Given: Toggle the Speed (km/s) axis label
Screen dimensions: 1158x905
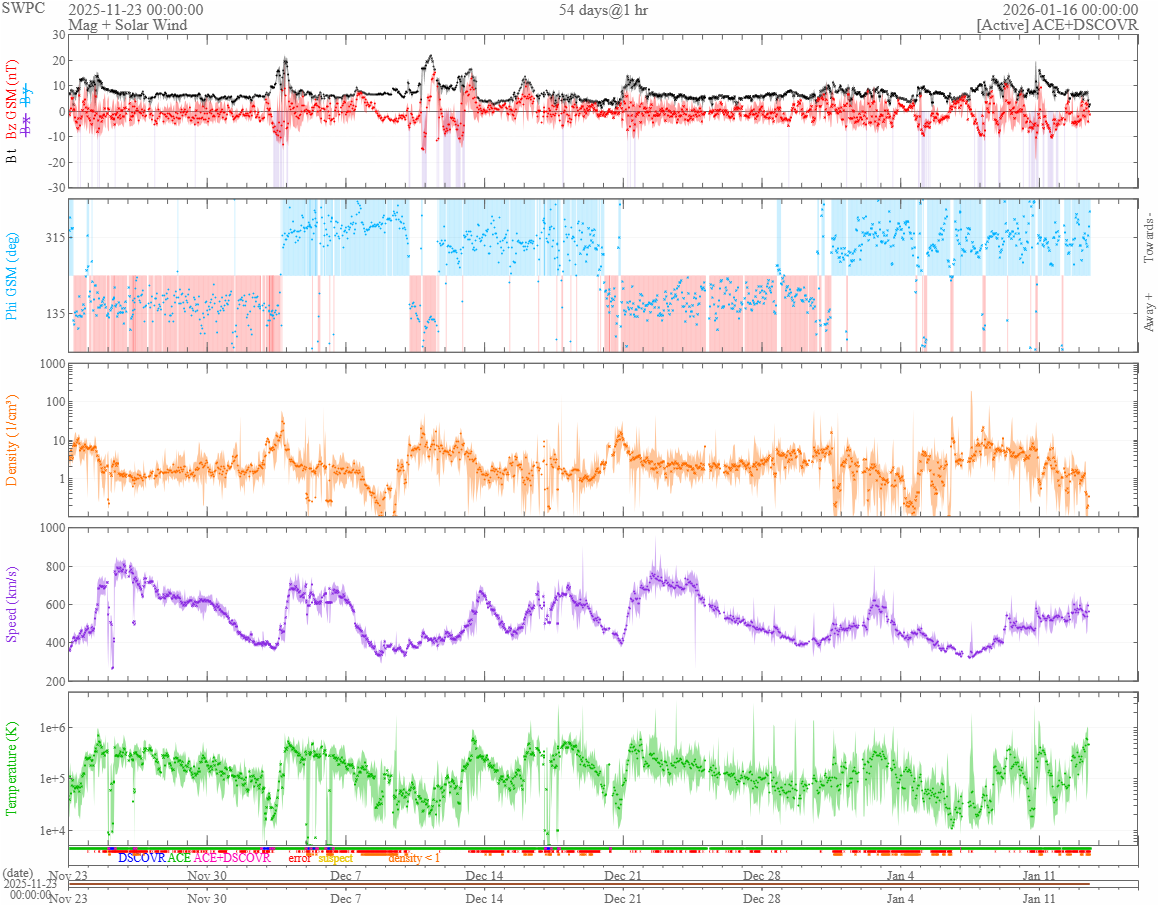Looking at the screenshot, I should (x=11, y=604).
